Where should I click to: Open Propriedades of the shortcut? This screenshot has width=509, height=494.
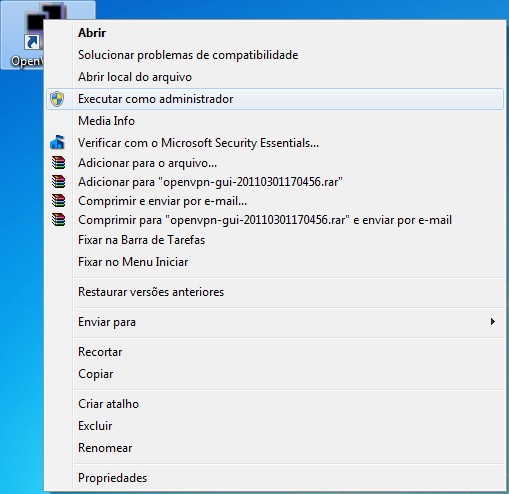pos(275,478)
